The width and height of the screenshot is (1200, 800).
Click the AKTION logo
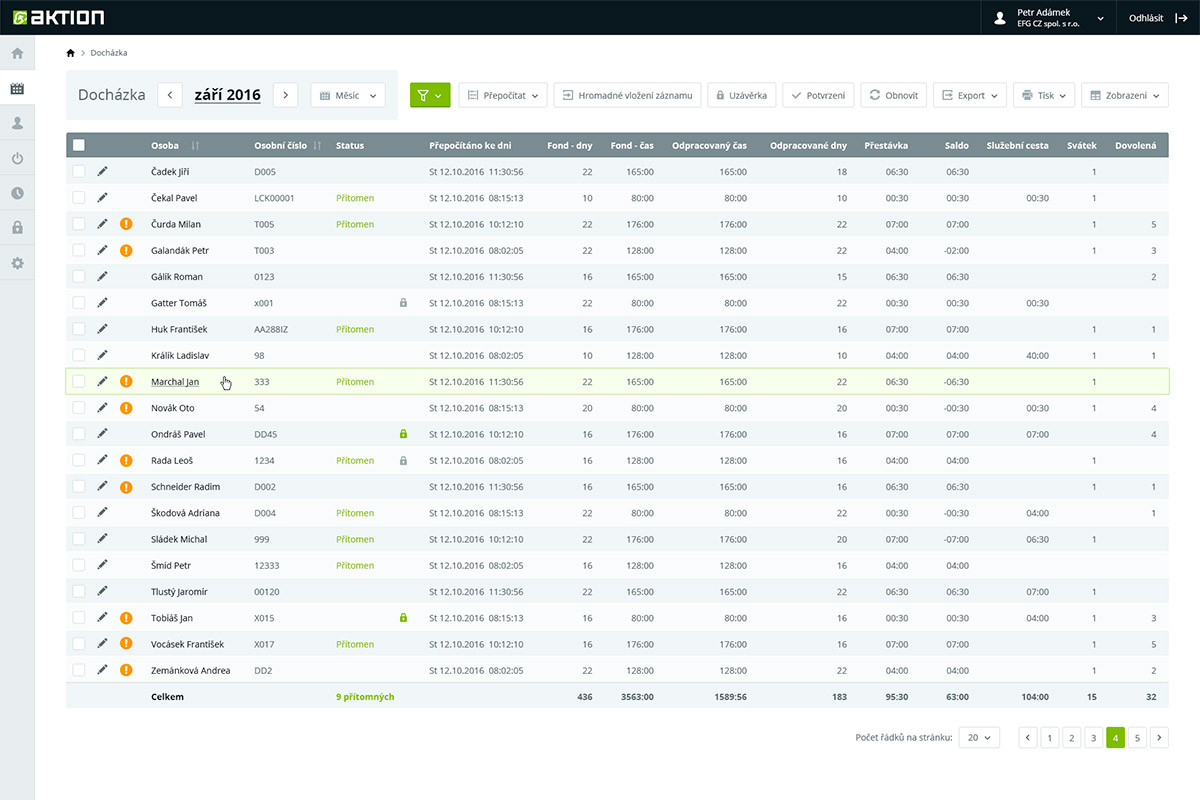(x=59, y=17)
